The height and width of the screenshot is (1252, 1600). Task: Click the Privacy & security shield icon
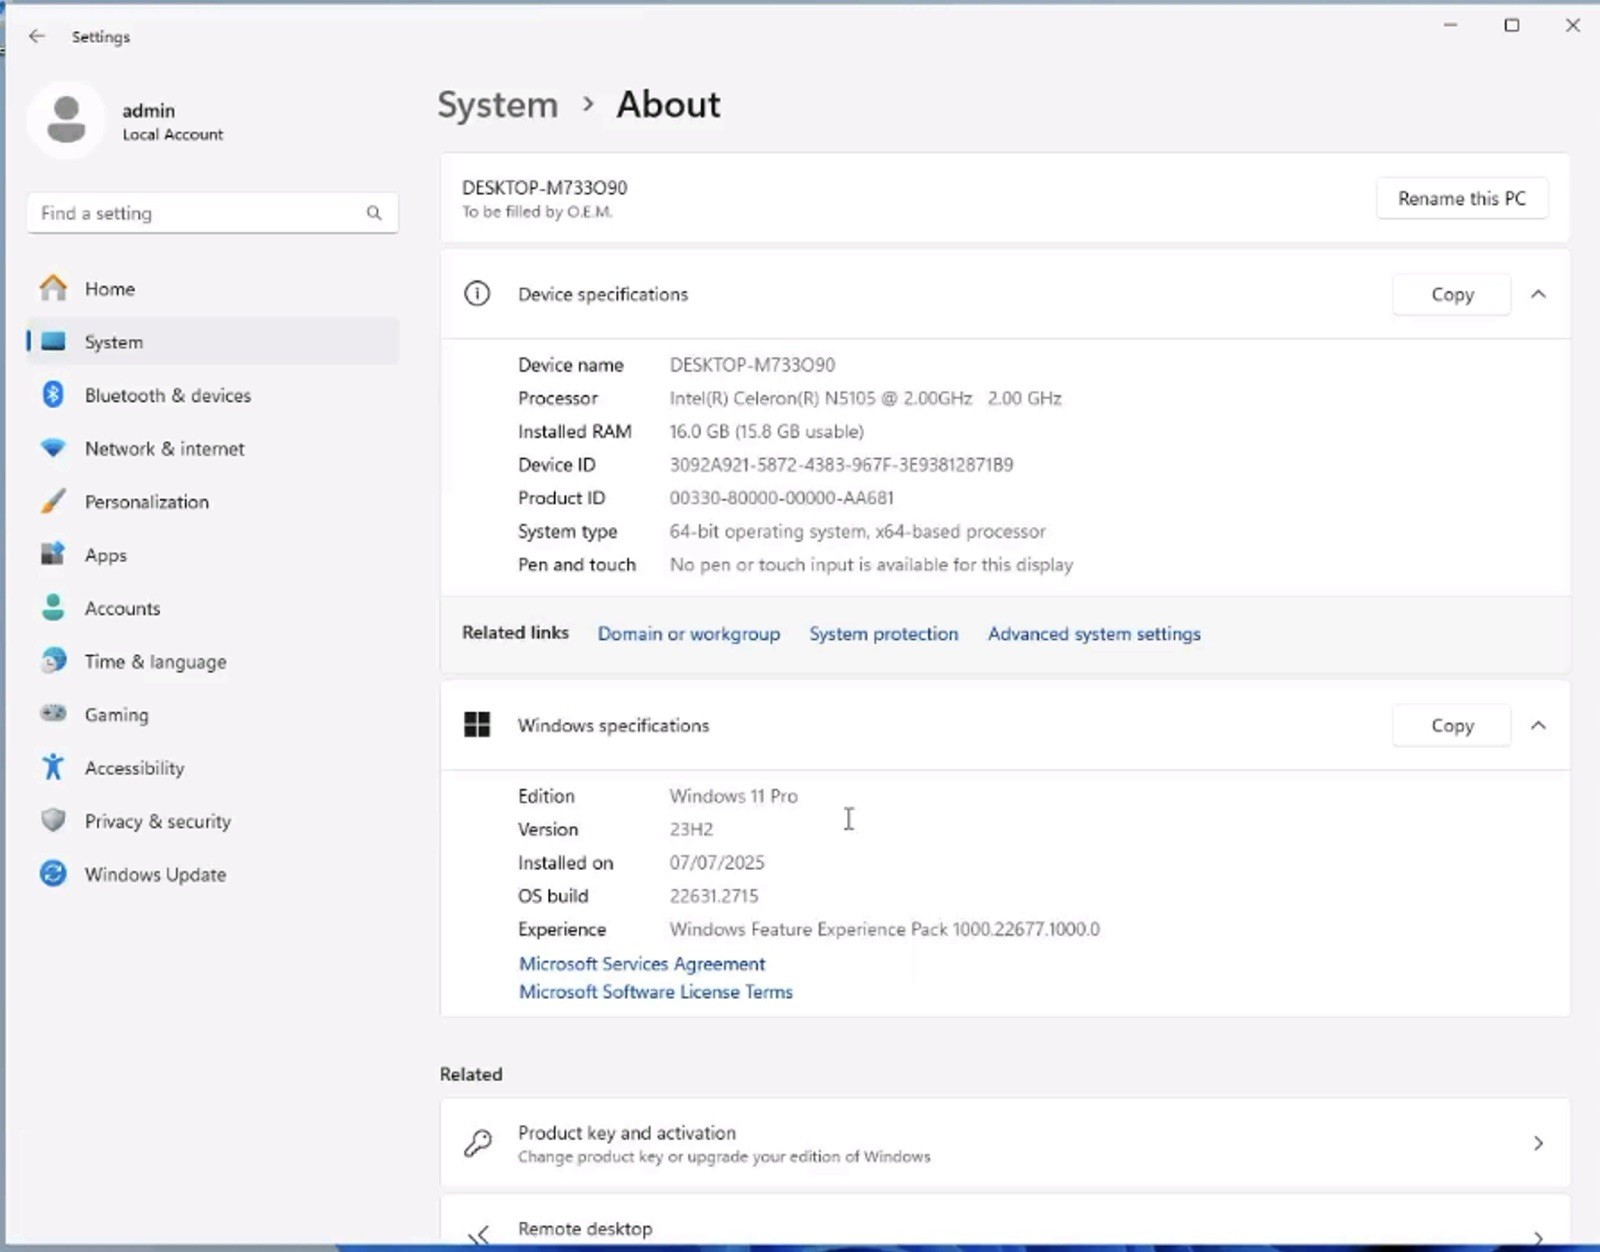coord(53,820)
